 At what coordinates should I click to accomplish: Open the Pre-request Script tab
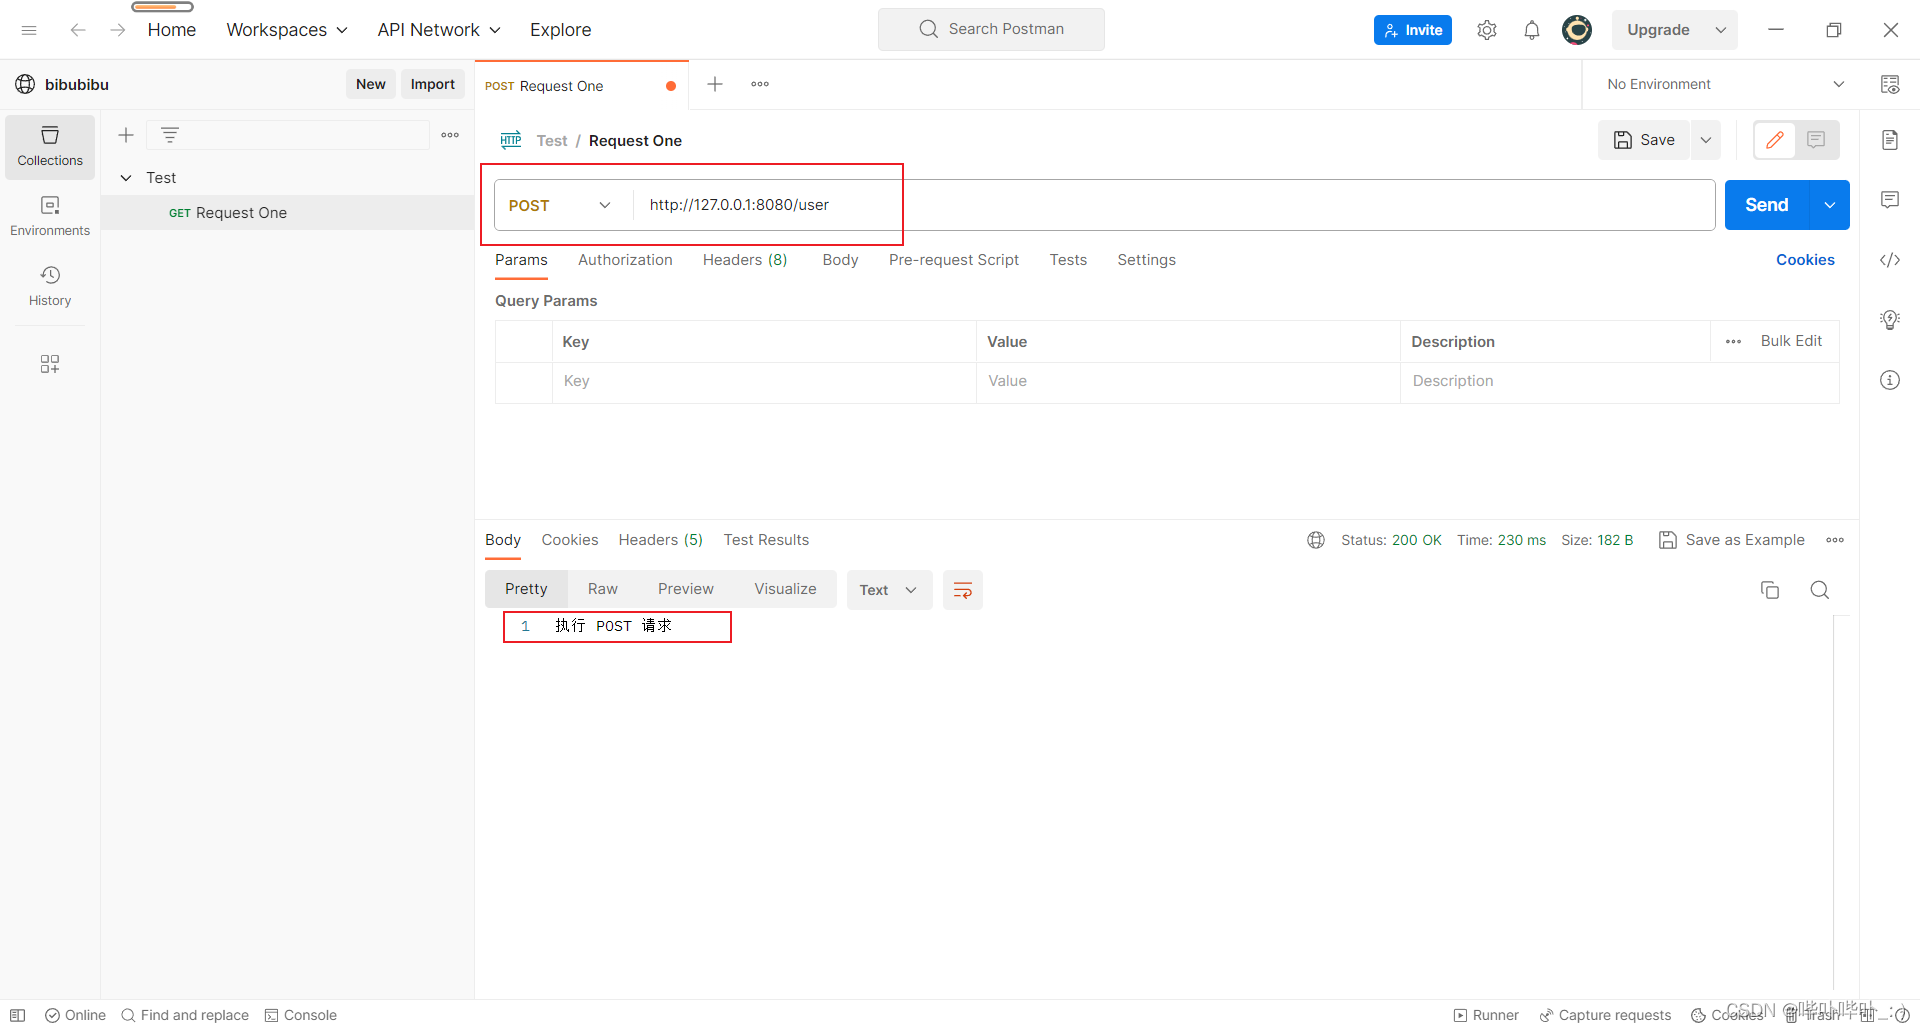click(x=954, y=260)
